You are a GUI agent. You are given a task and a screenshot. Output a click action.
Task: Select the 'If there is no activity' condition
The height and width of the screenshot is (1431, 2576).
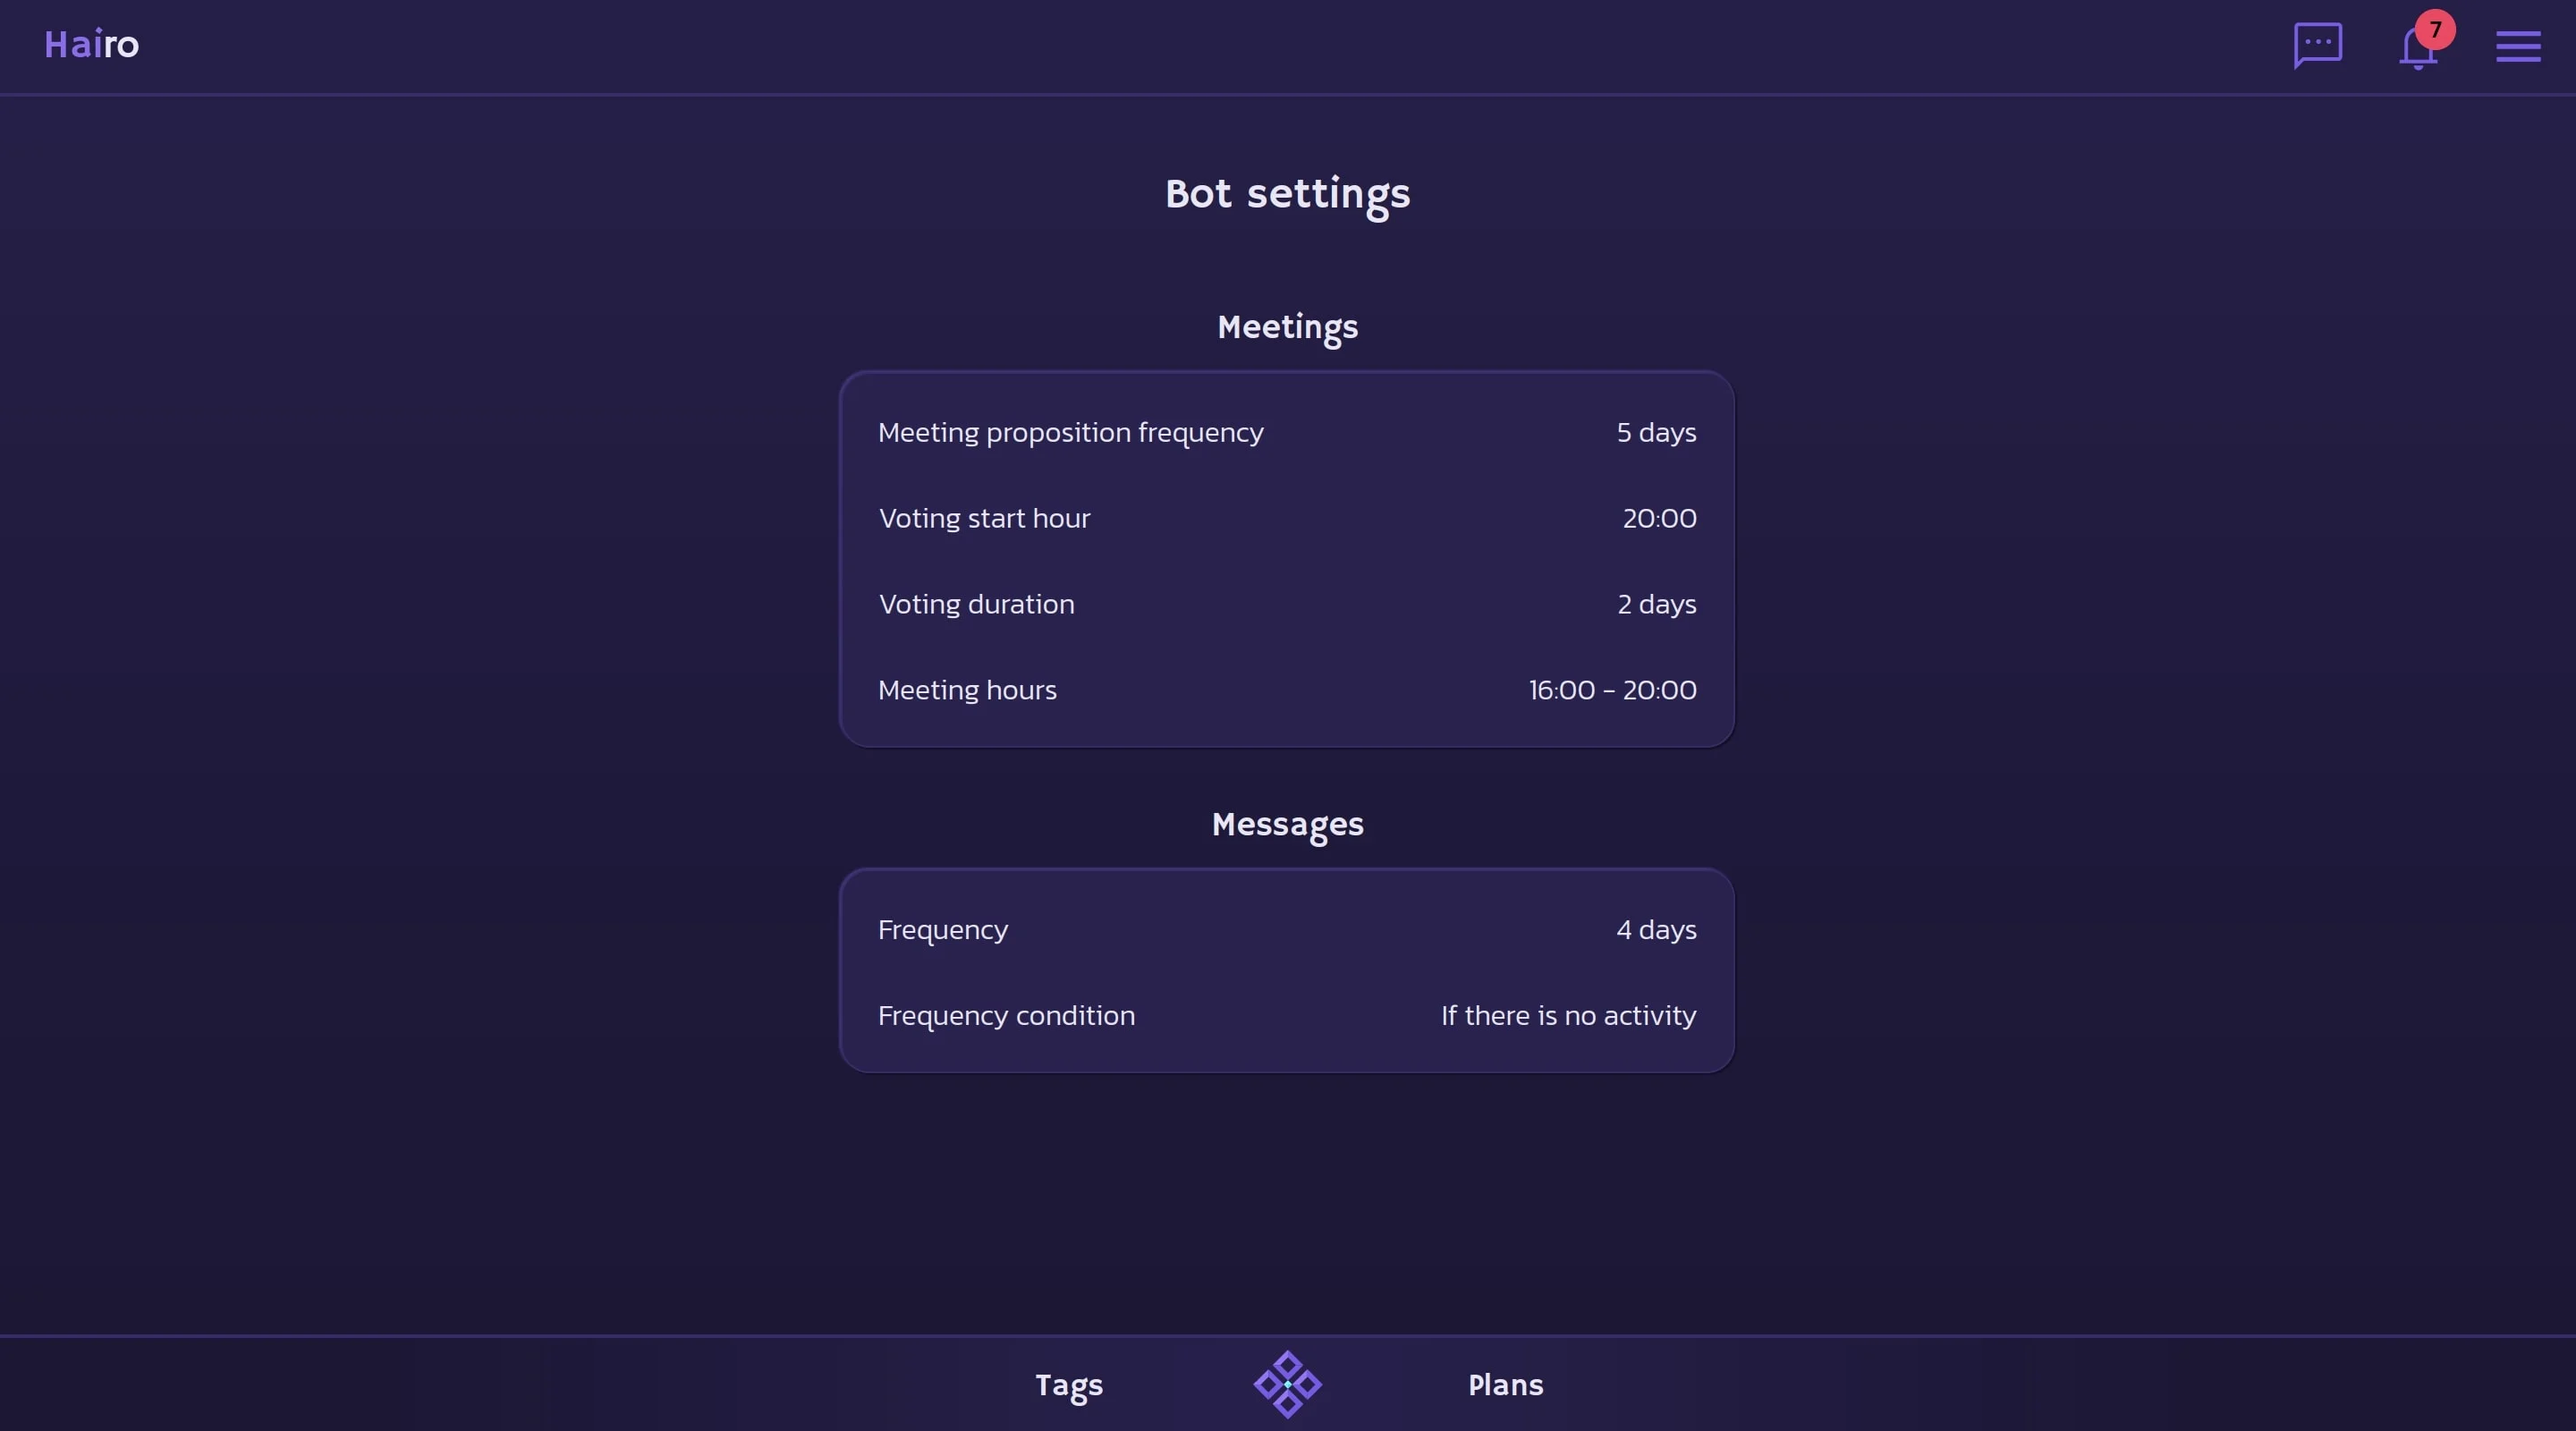pos(1567,1016)
